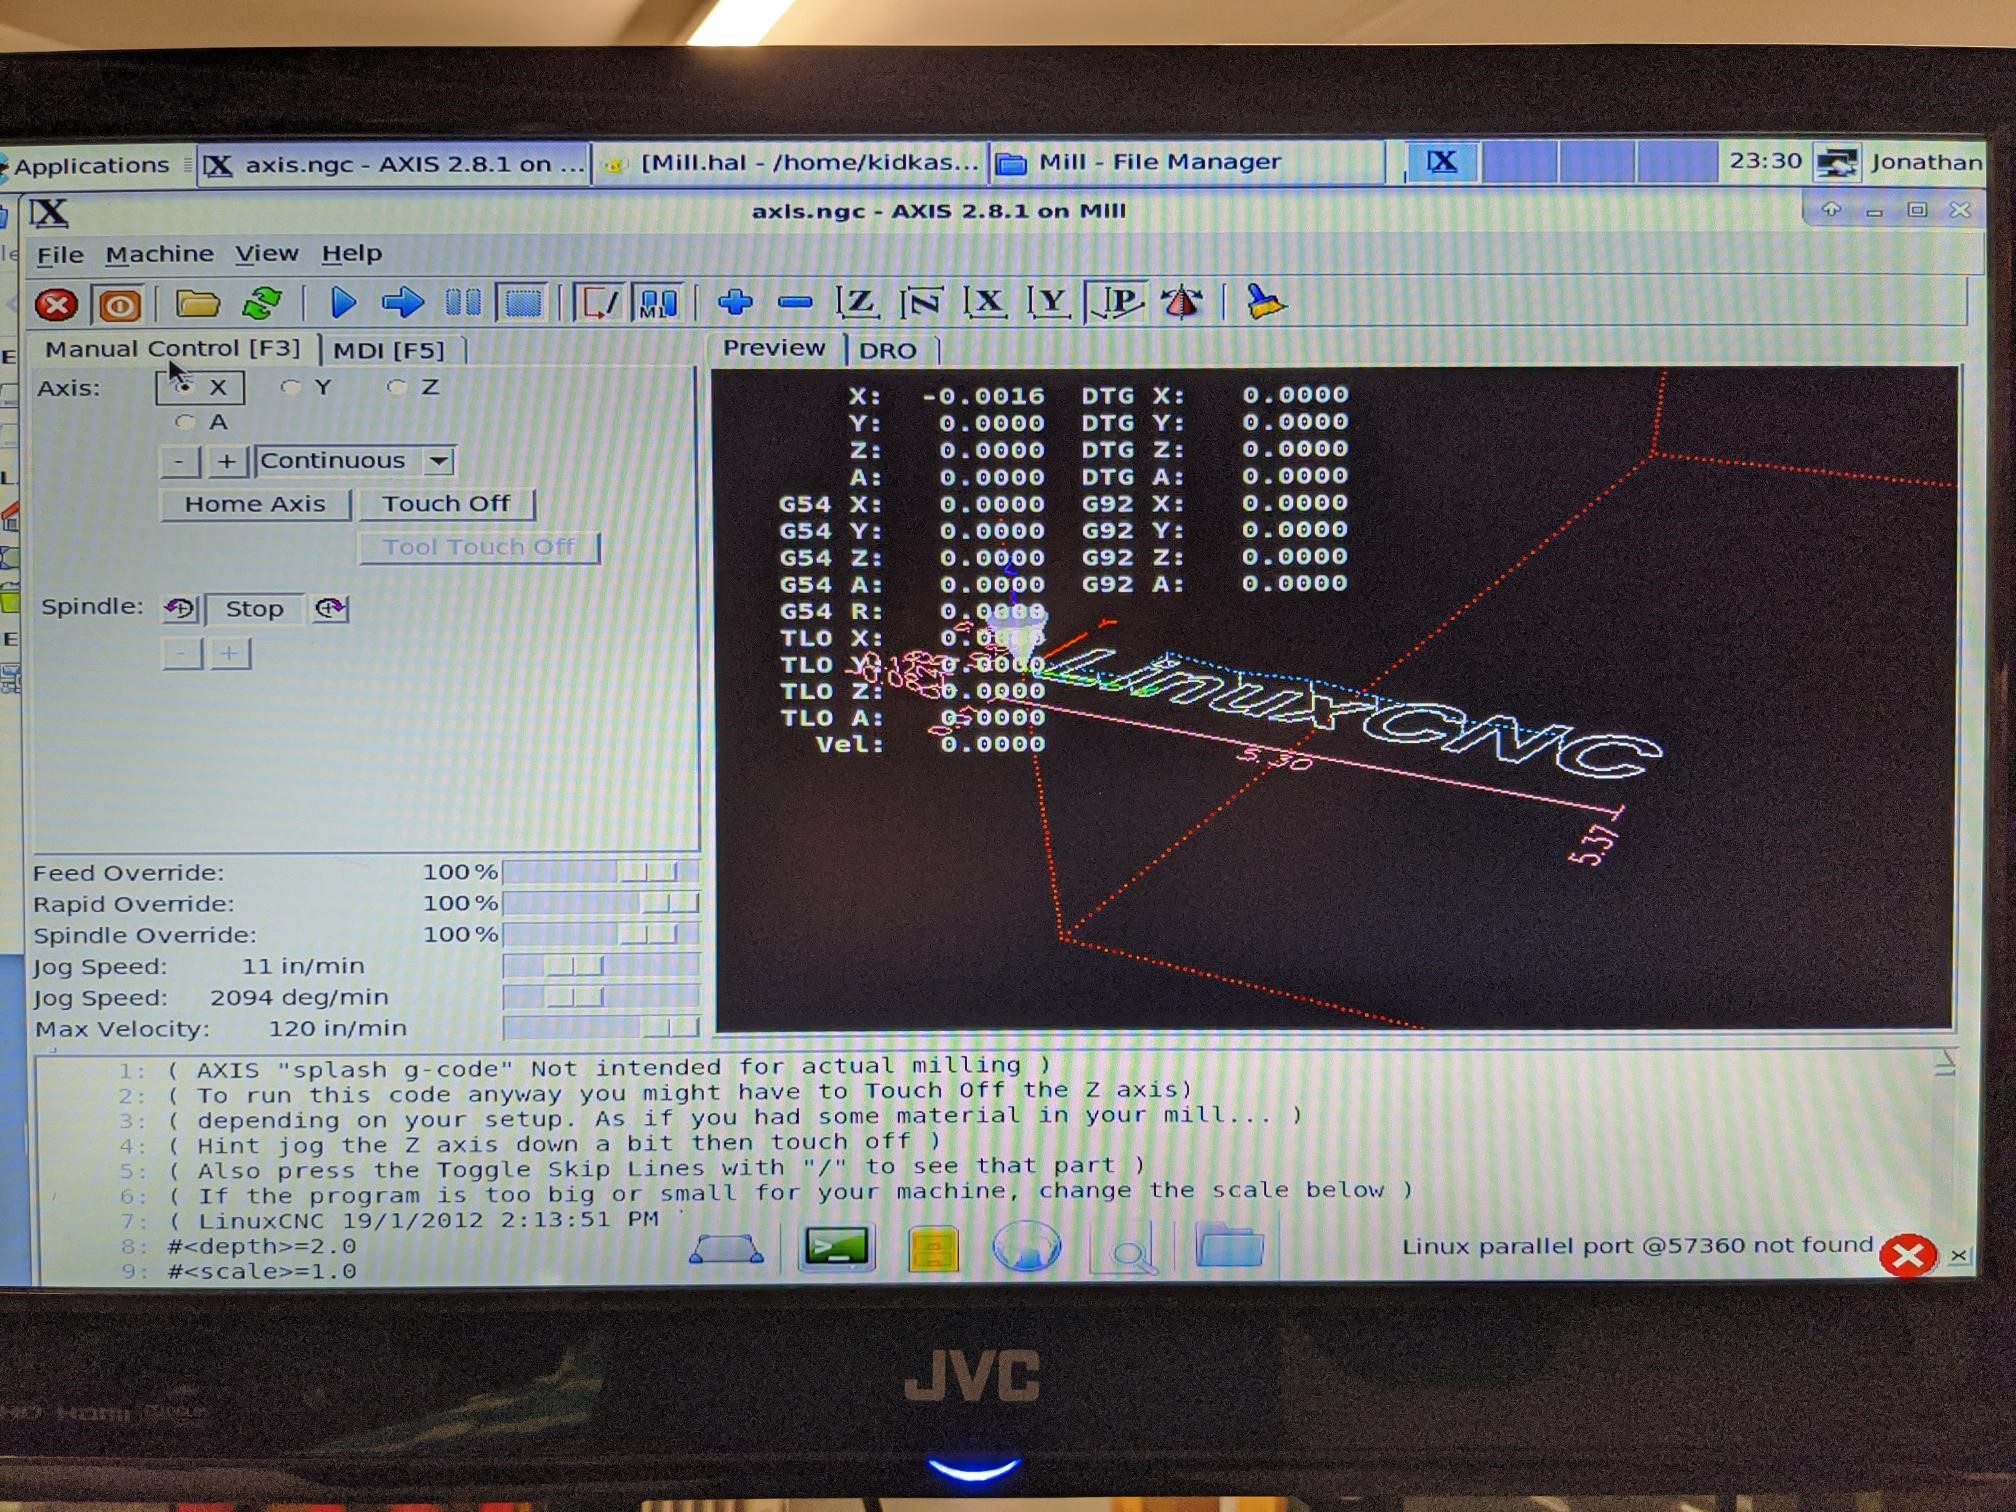
Task: Toggle the machine power button
Action: tap(118, 305)
